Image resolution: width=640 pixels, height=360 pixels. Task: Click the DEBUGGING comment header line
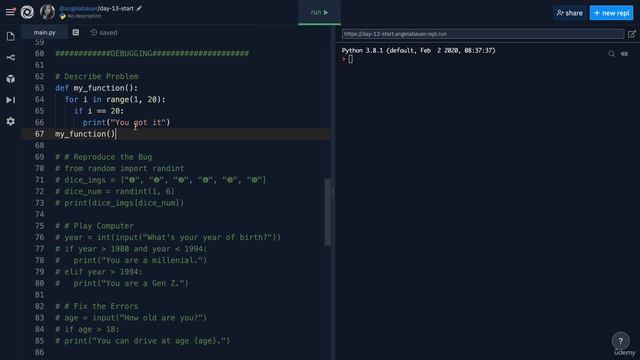click(152, 53)
